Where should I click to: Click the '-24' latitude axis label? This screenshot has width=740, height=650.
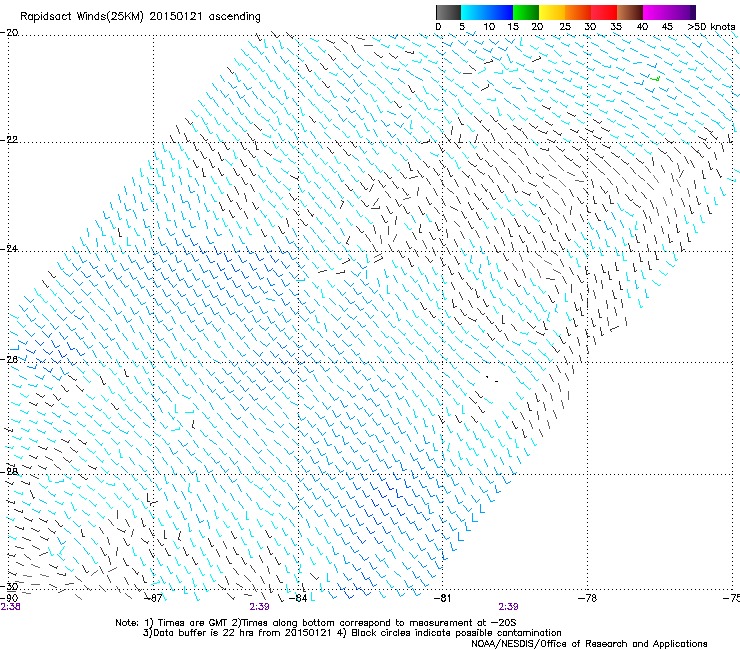(9, 249)
